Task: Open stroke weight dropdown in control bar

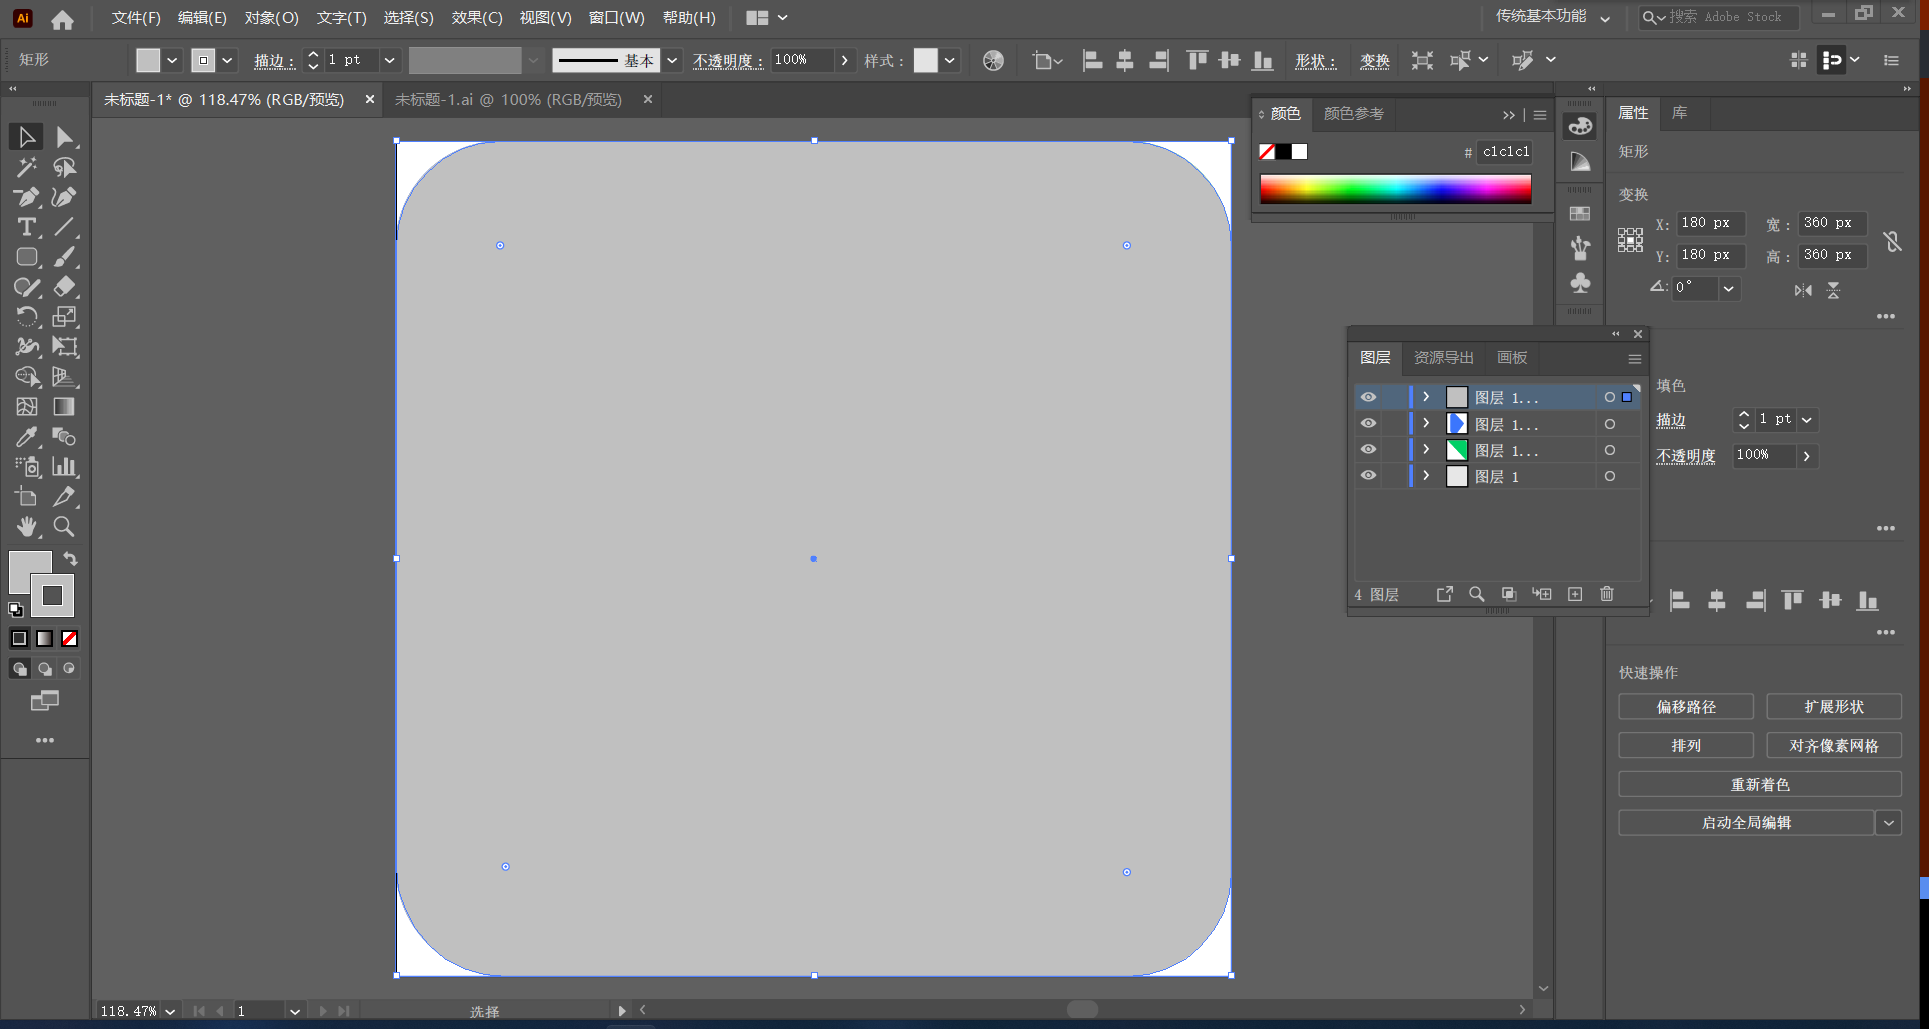Action: (x=390, y=60)
